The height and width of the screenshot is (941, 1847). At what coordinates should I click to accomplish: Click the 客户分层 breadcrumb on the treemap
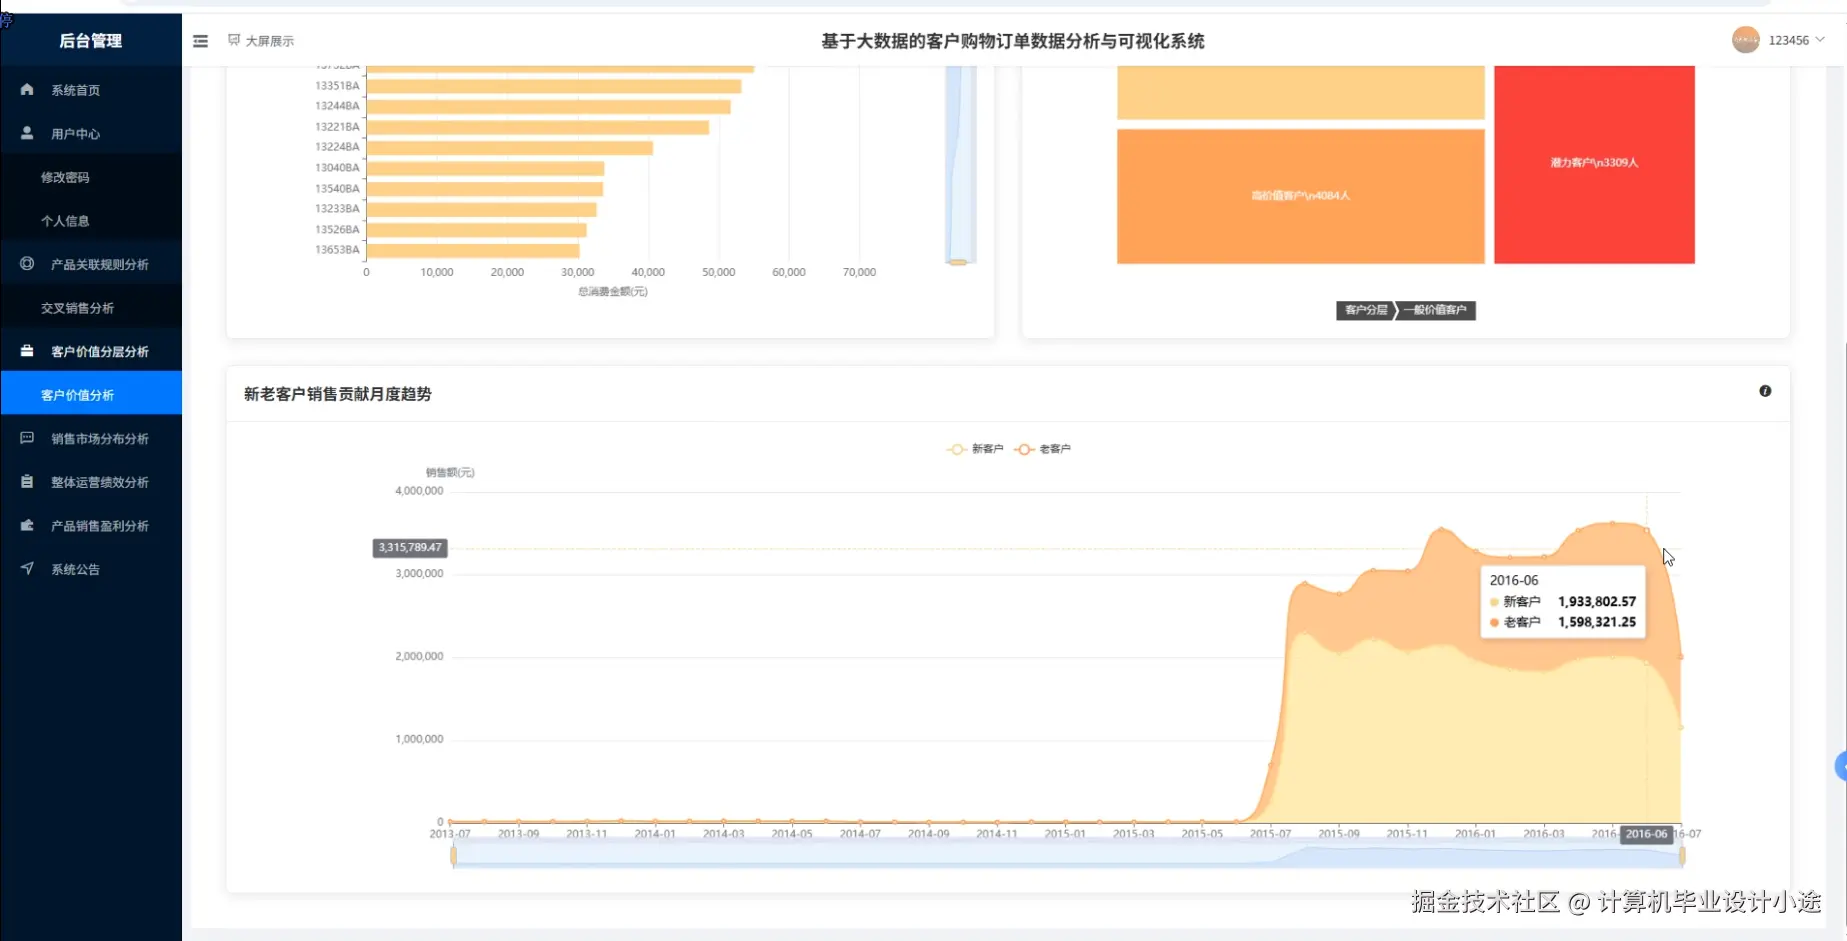point(1366,310)
